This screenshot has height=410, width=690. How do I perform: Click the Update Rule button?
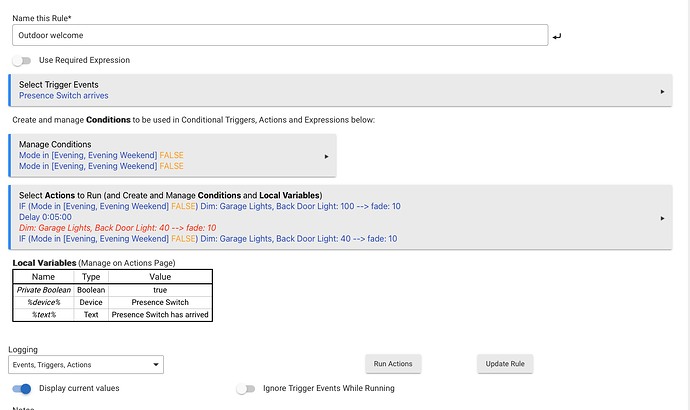(x=505, y=363)
